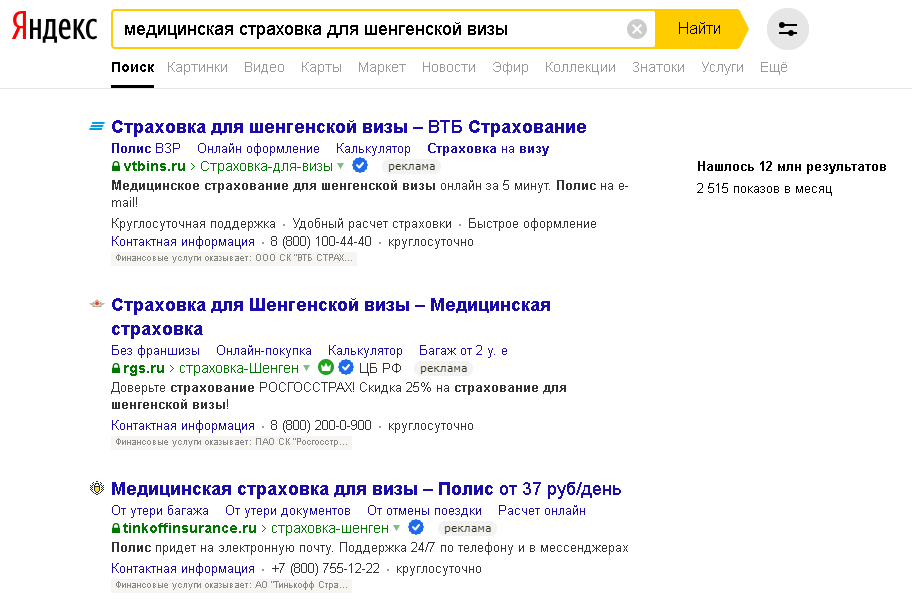Open the Расчет онлайн sitelink

pos(542,510)
